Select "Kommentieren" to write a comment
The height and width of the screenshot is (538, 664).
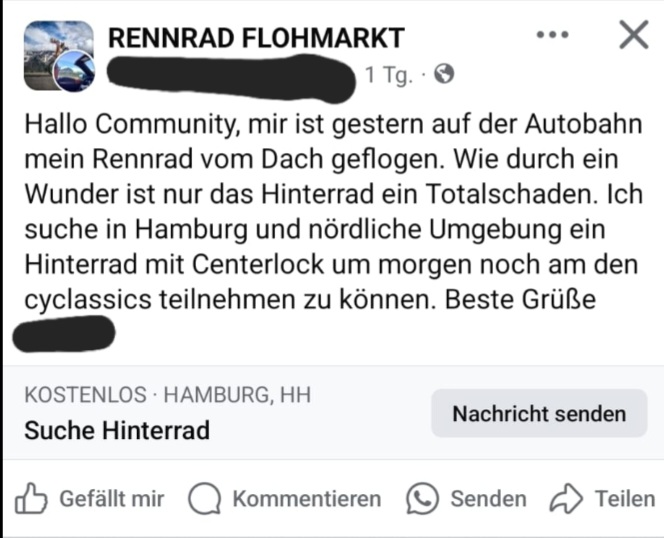[307, 499]
